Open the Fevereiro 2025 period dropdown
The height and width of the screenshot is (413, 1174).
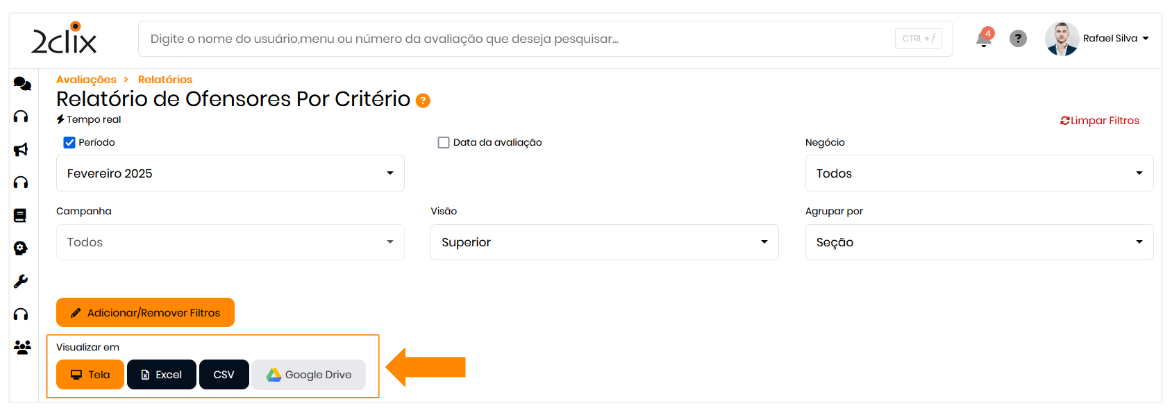(230, 173)
